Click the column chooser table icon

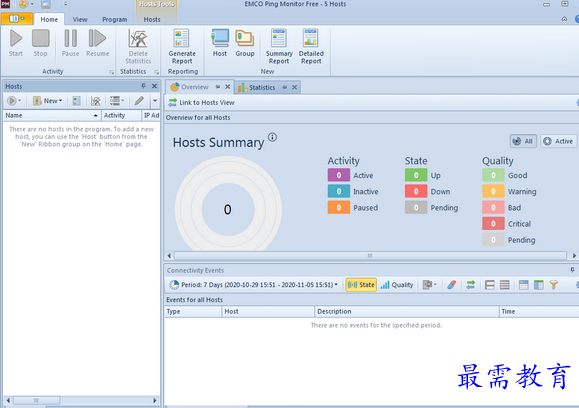pyautogui.click(x=539, y=285)
